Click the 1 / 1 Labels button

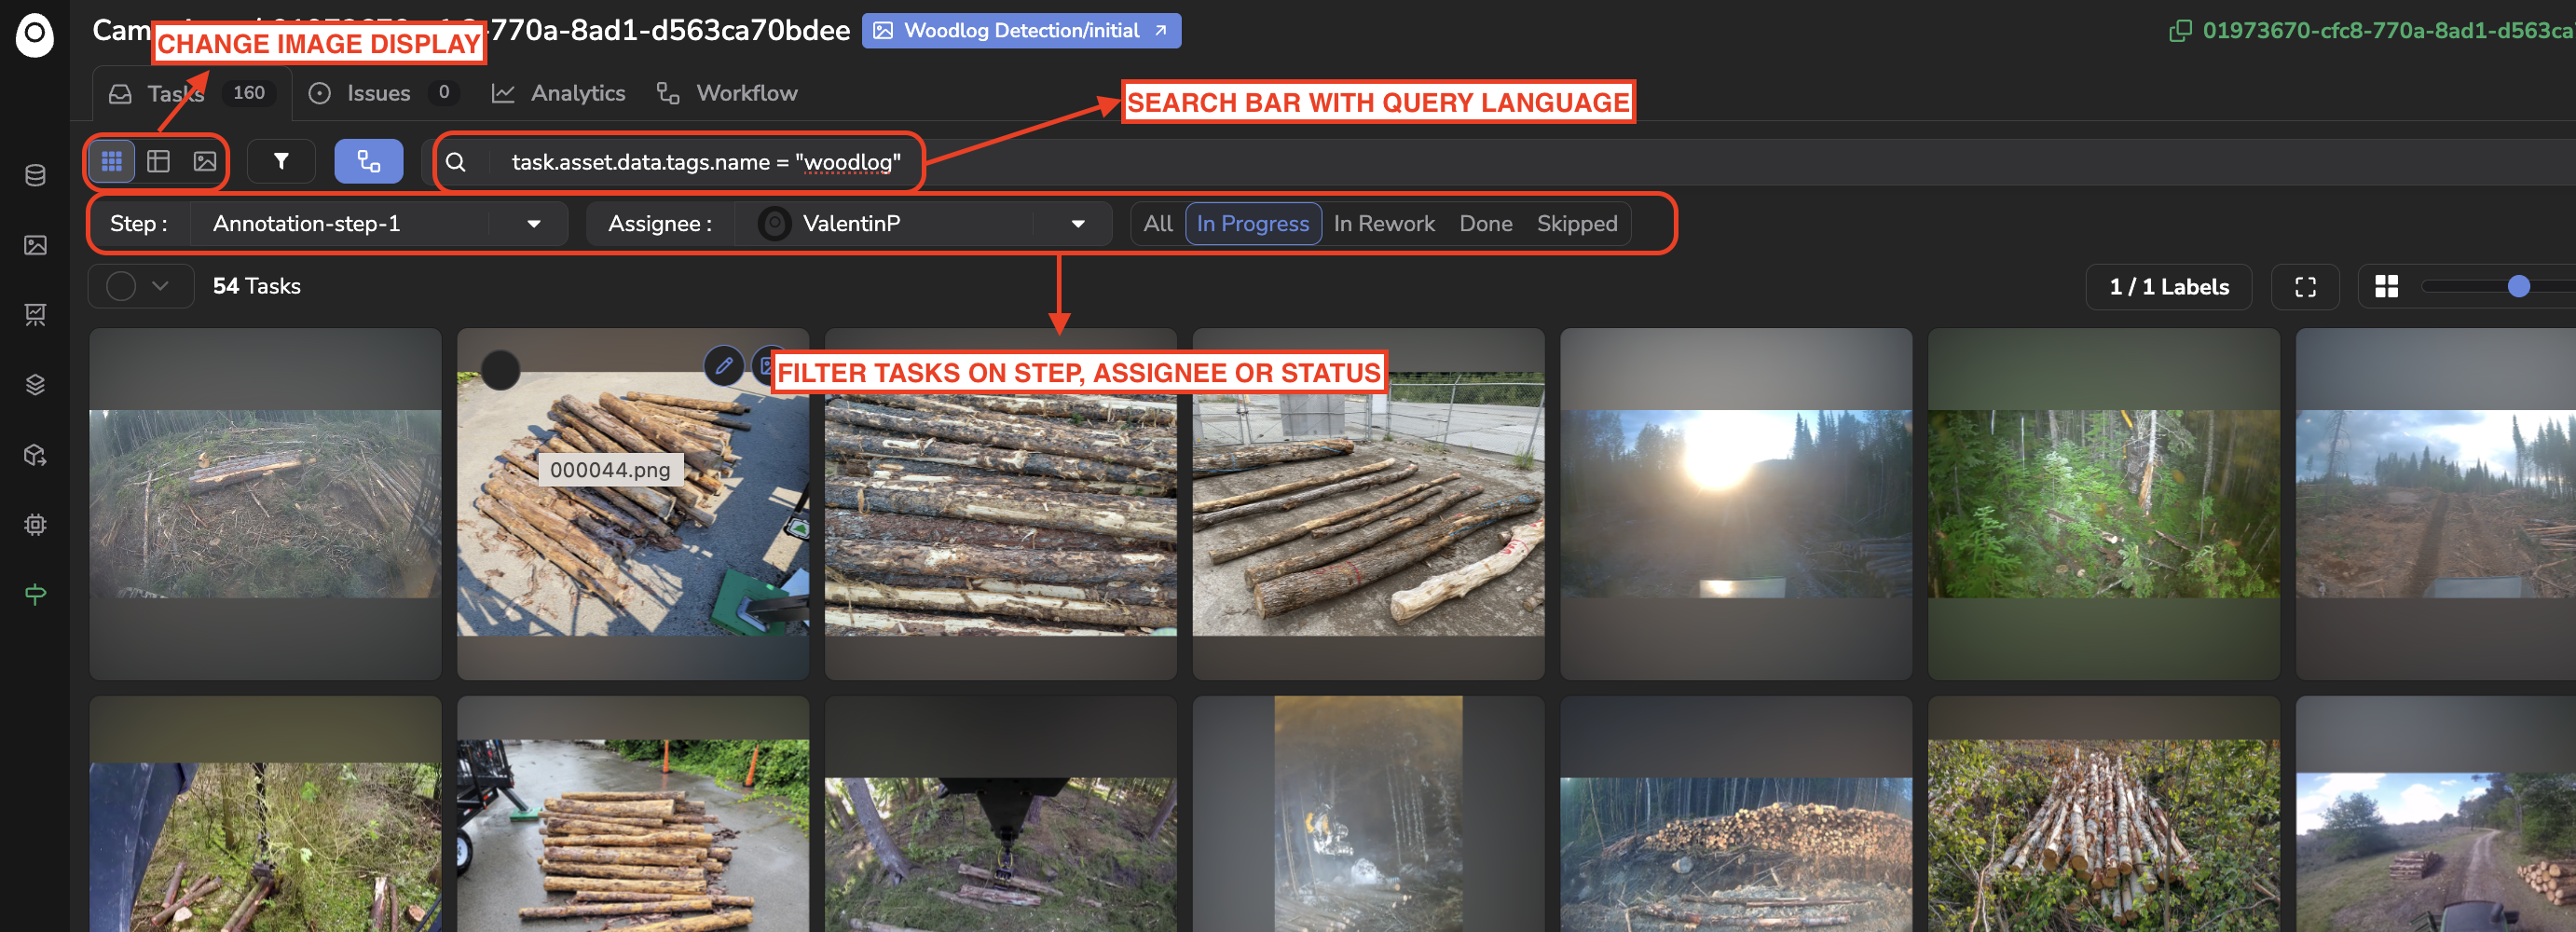2168,287
